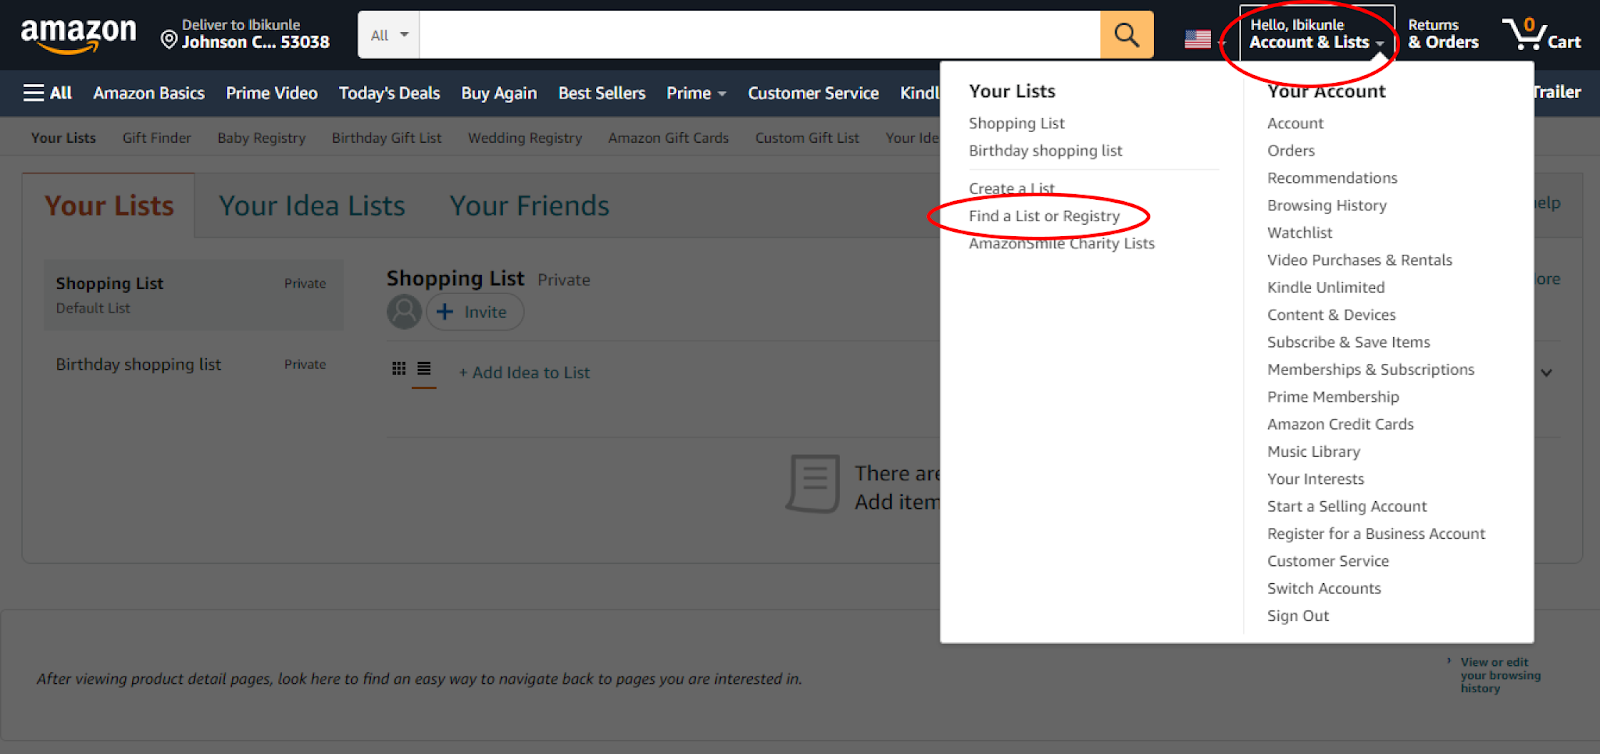
Task: Open Customer Service in account flyout
Action: pos(1328,561)
